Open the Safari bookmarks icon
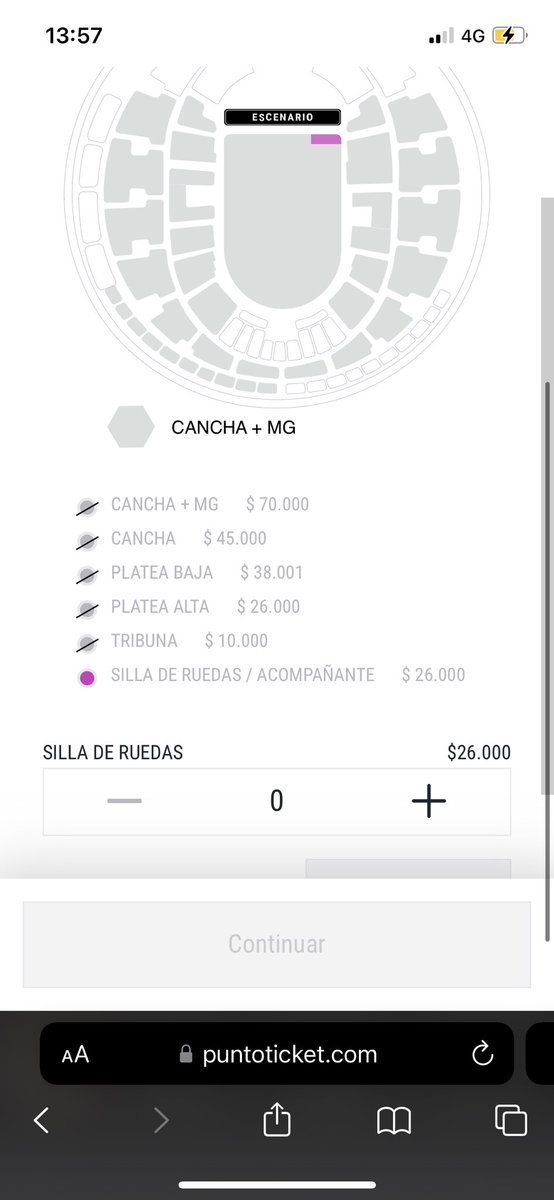Image resolution: width=554 pixels, height=1200 pixels. point(394,1121)
